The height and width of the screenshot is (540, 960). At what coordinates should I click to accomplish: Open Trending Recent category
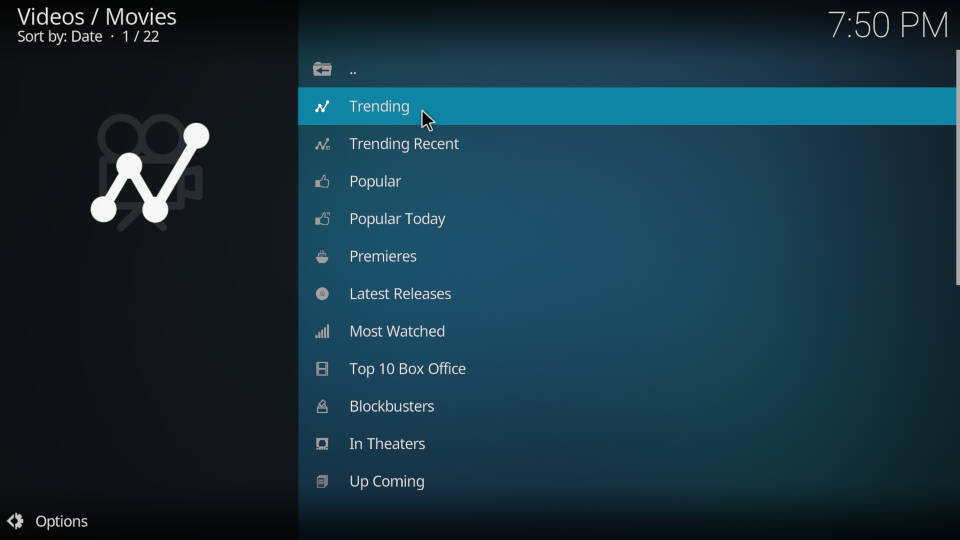coord(626,144)
